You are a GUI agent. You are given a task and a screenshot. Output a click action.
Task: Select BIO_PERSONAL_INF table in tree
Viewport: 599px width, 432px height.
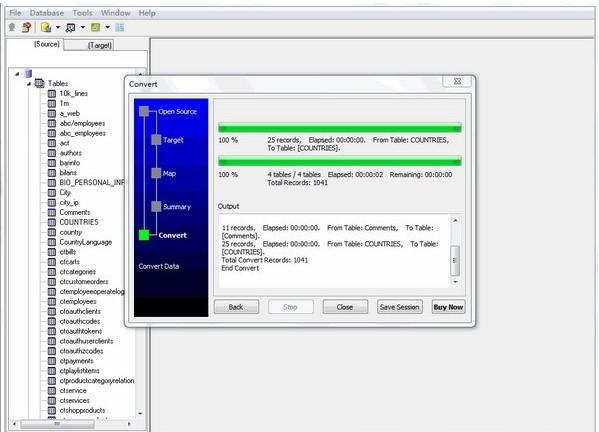92,183
